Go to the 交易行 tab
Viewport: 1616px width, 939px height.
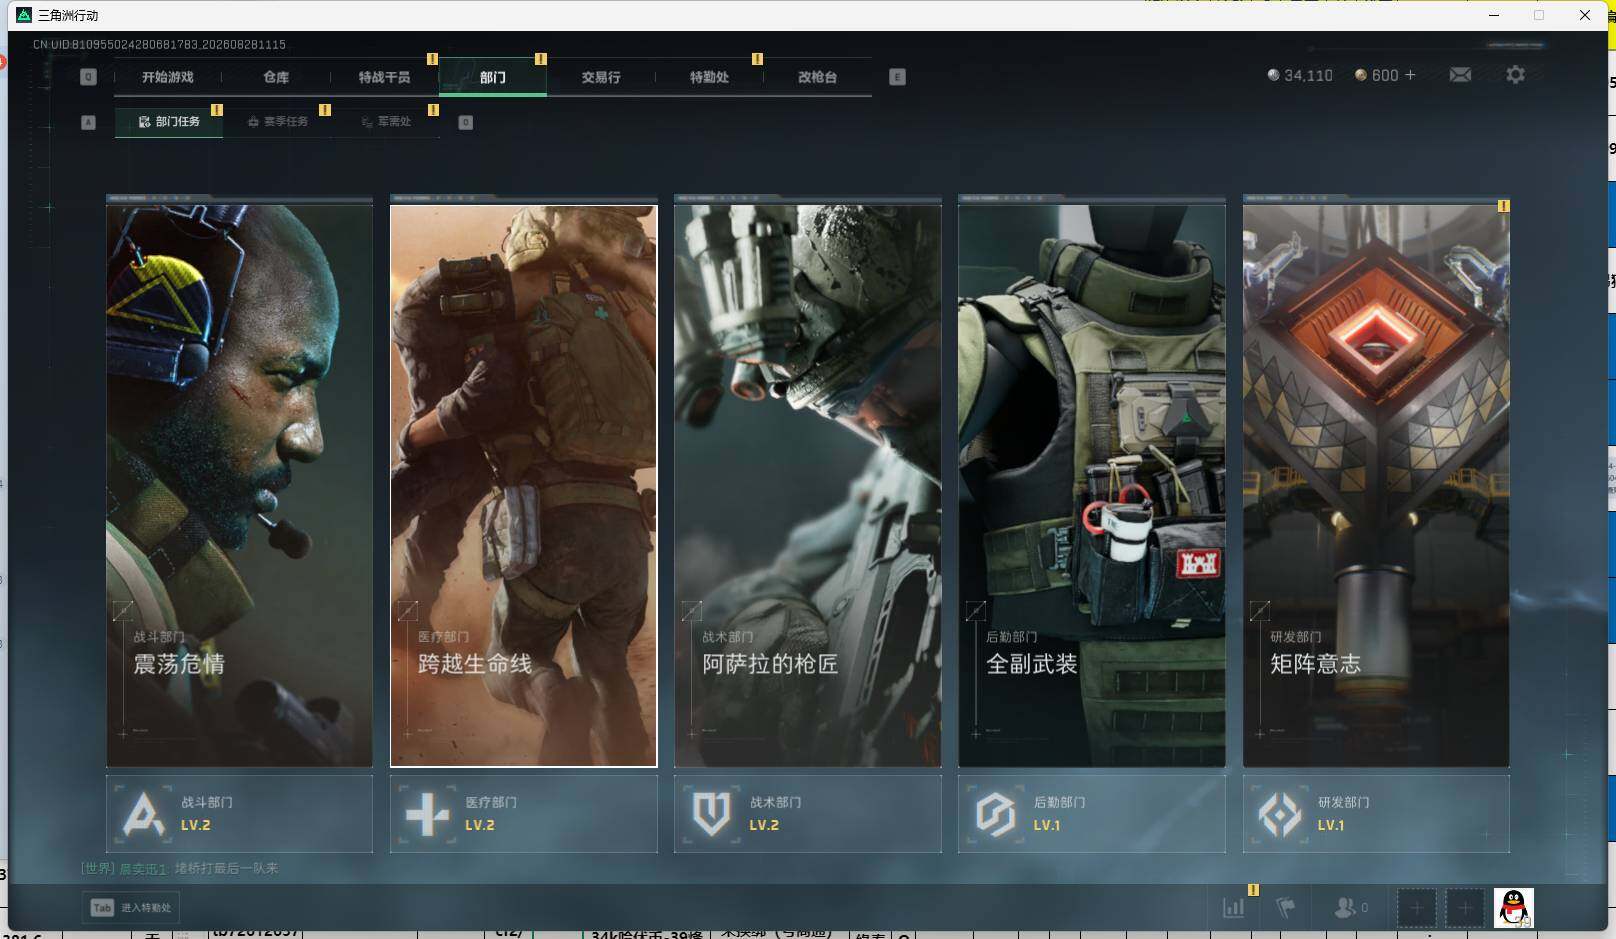pos(601,77)
